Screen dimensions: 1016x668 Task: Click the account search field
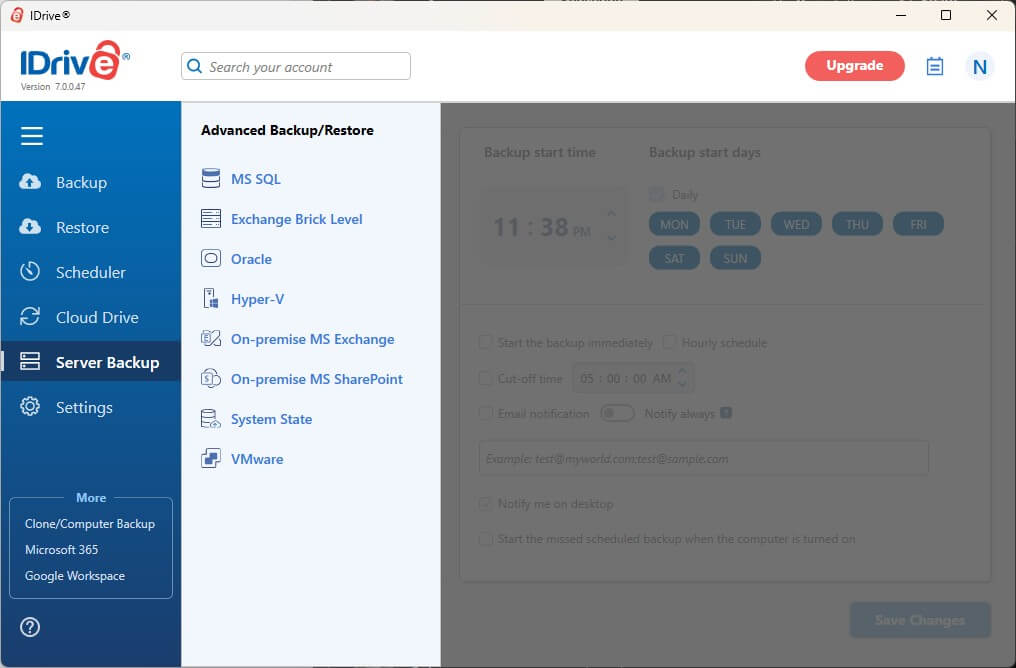tap(295, 66)
